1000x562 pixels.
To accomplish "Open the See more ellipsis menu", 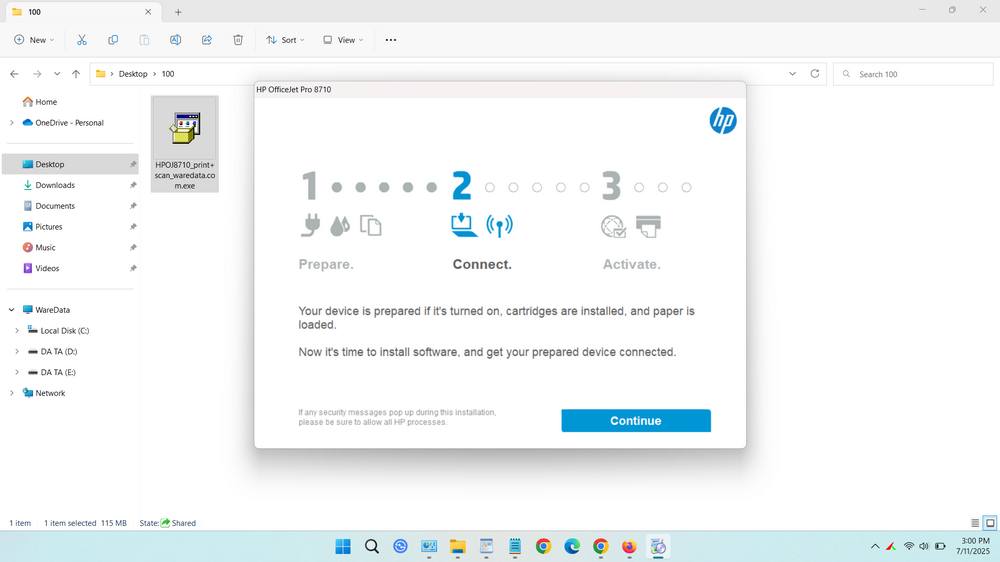I will 391,40.
